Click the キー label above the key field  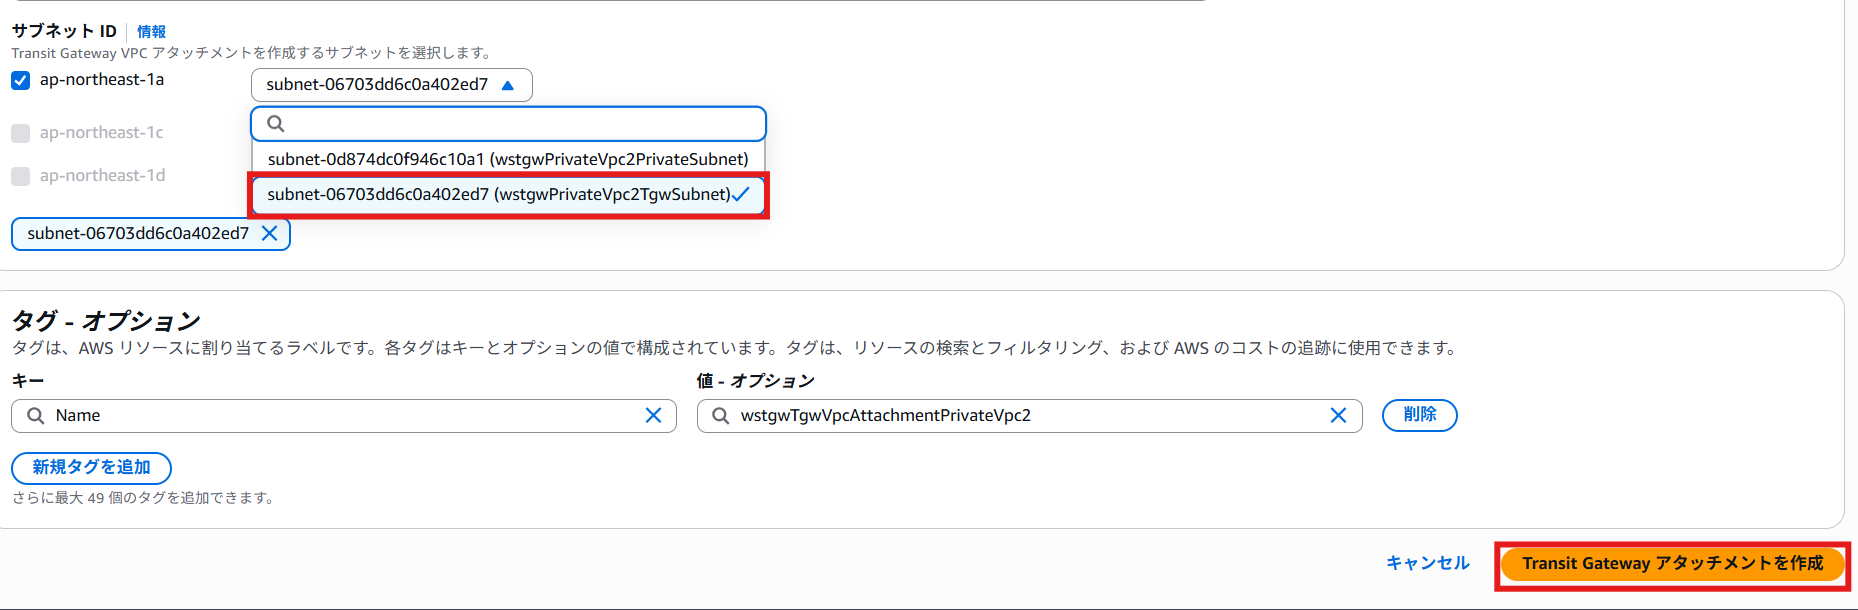27,381
